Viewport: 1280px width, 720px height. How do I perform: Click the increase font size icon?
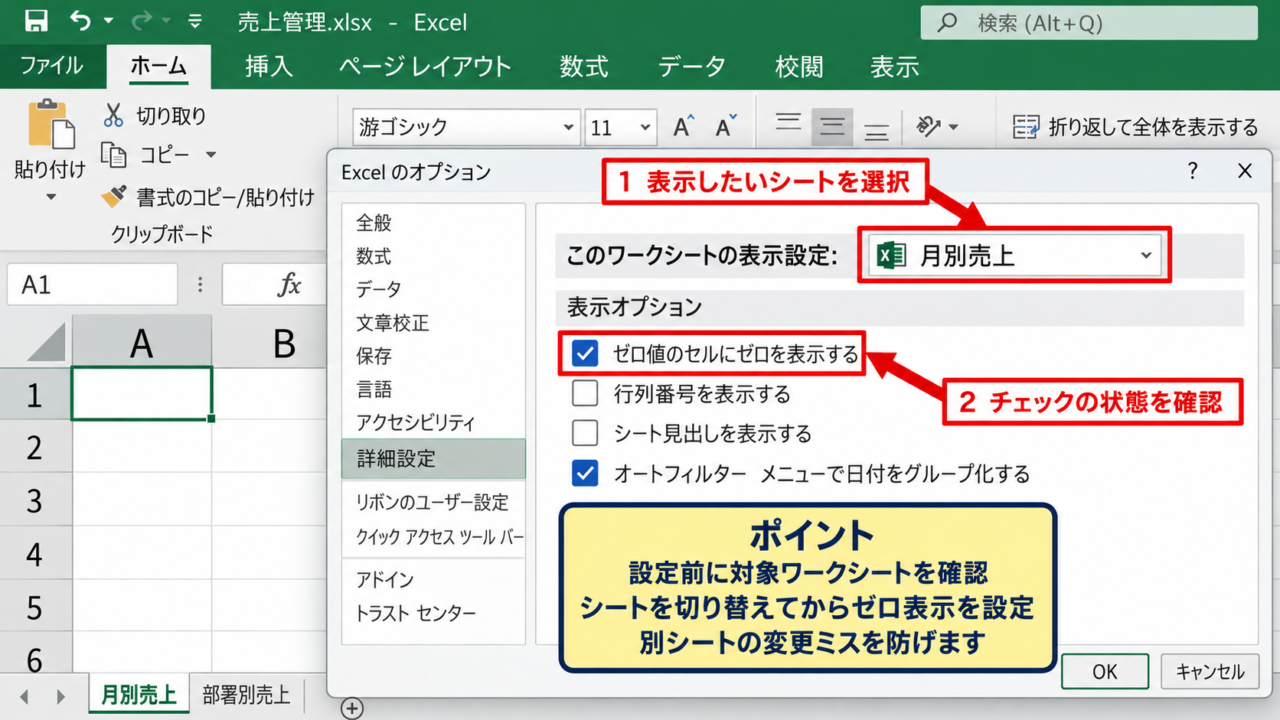click(684, 126)
